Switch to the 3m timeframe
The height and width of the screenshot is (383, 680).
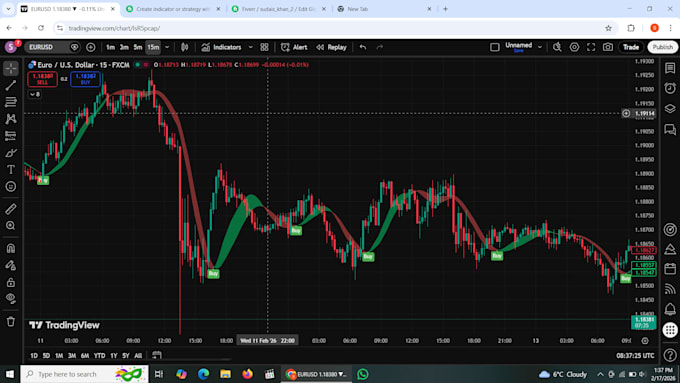[124, 47]
